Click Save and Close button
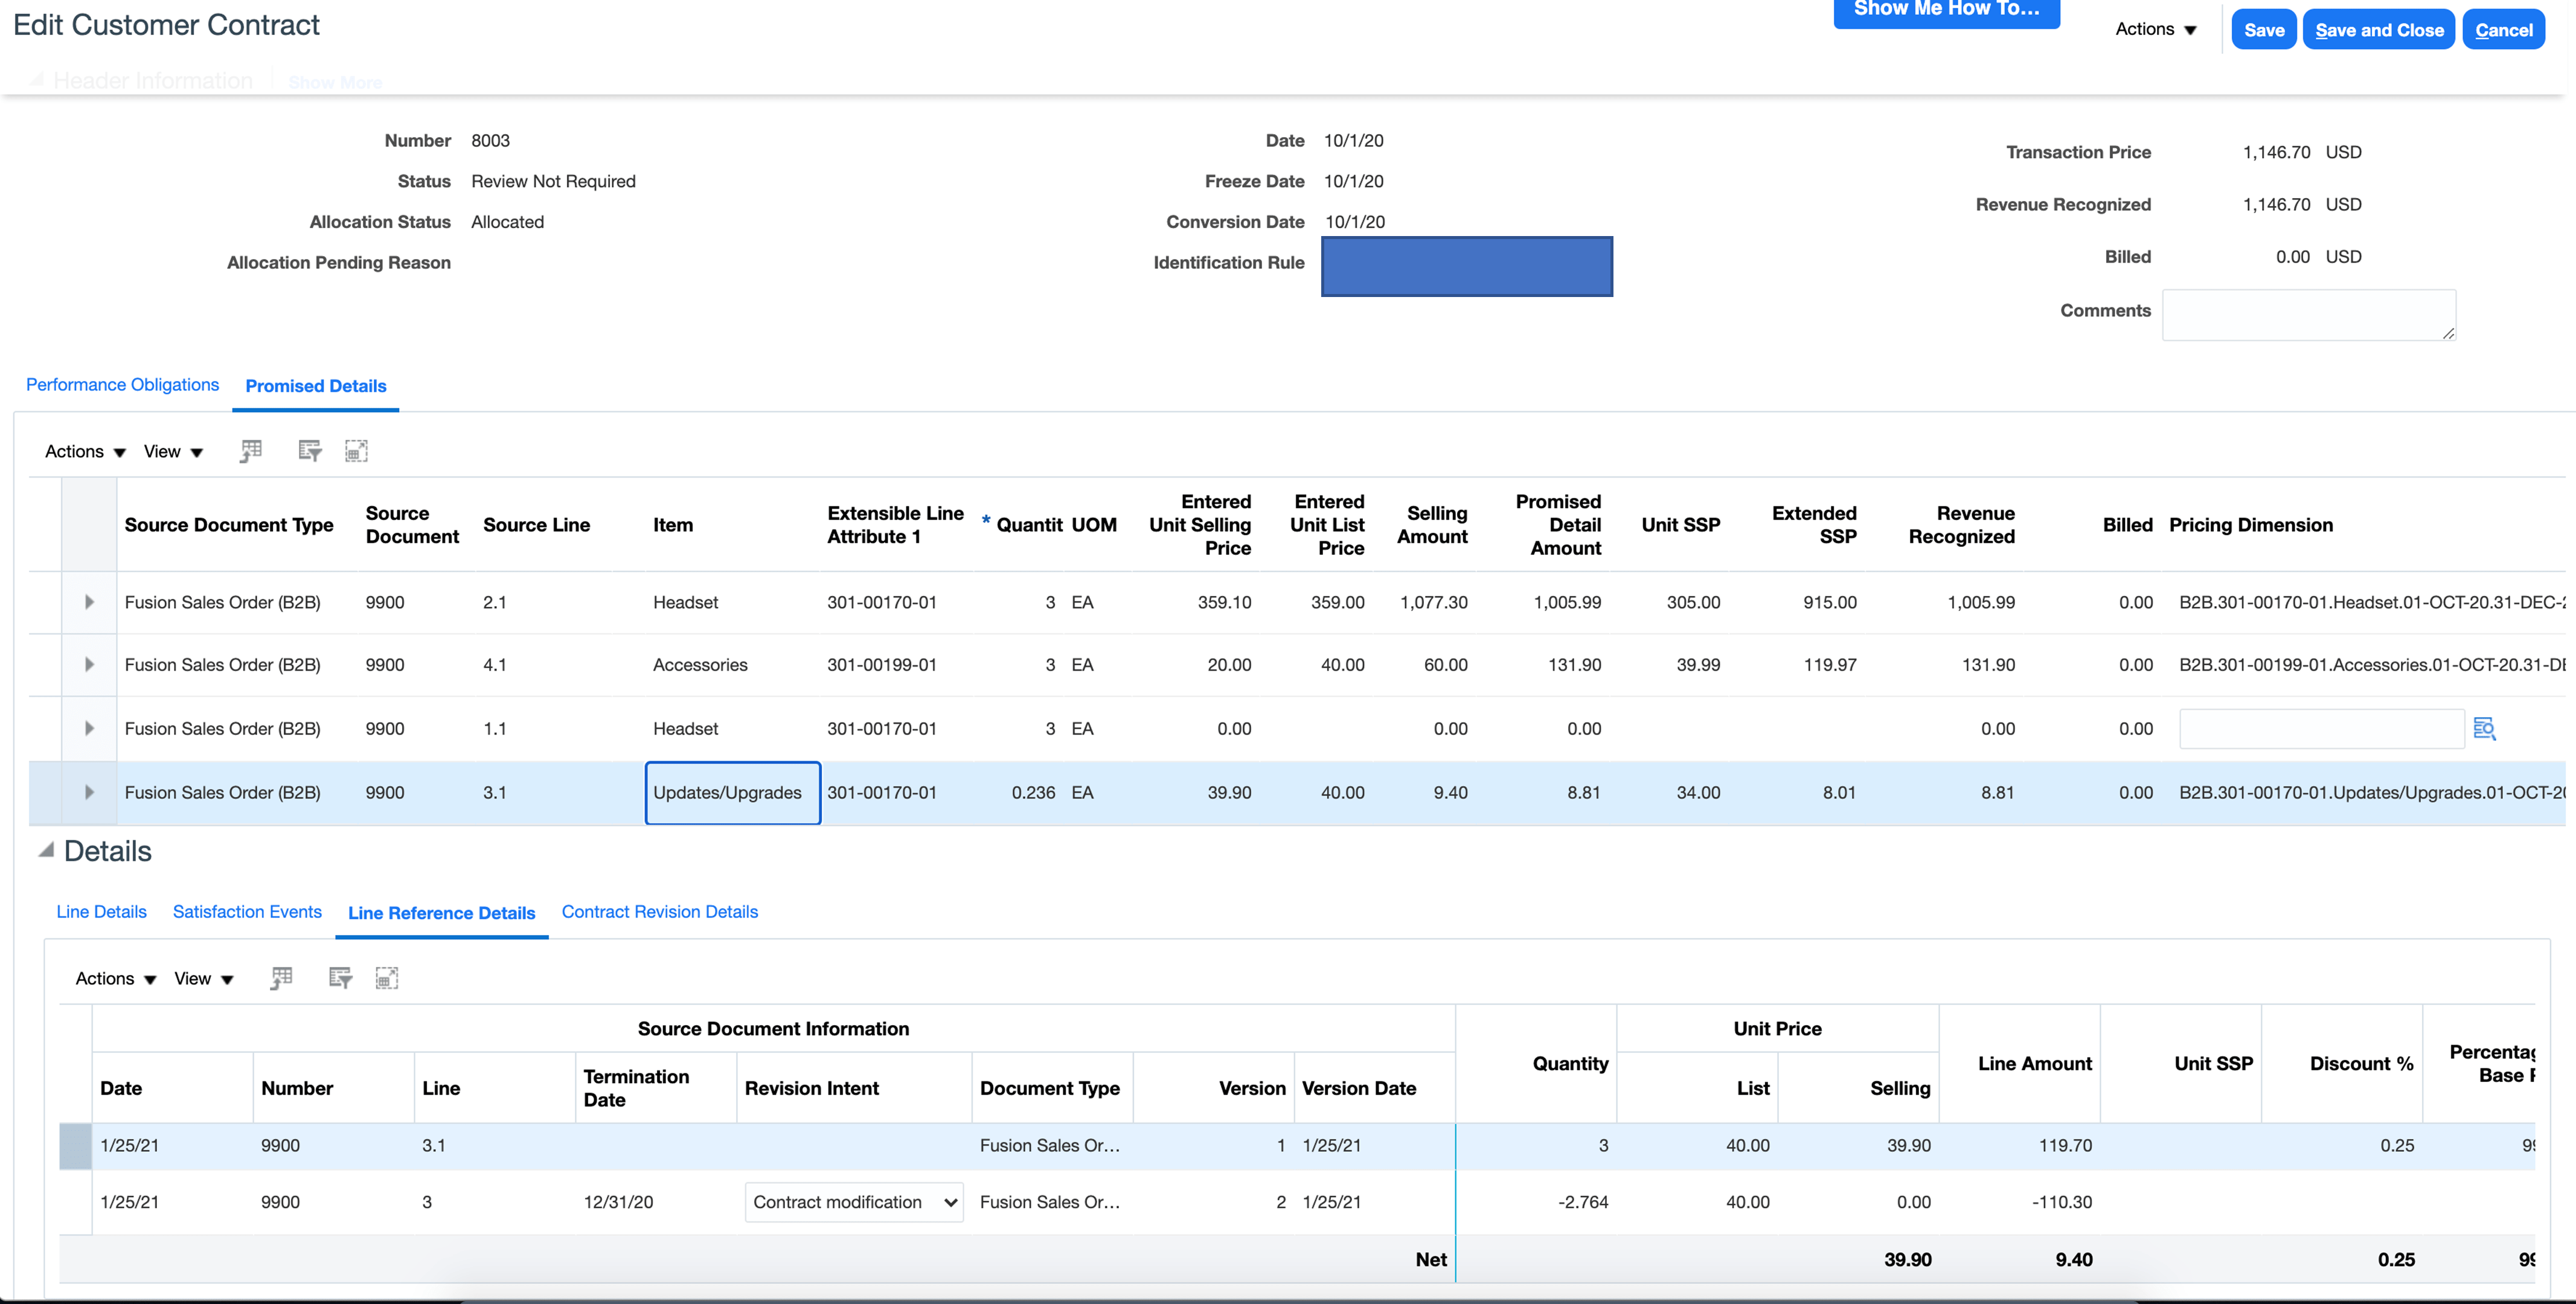The height and width of the screenshot is (1304, 2576). pos(2378,30)
